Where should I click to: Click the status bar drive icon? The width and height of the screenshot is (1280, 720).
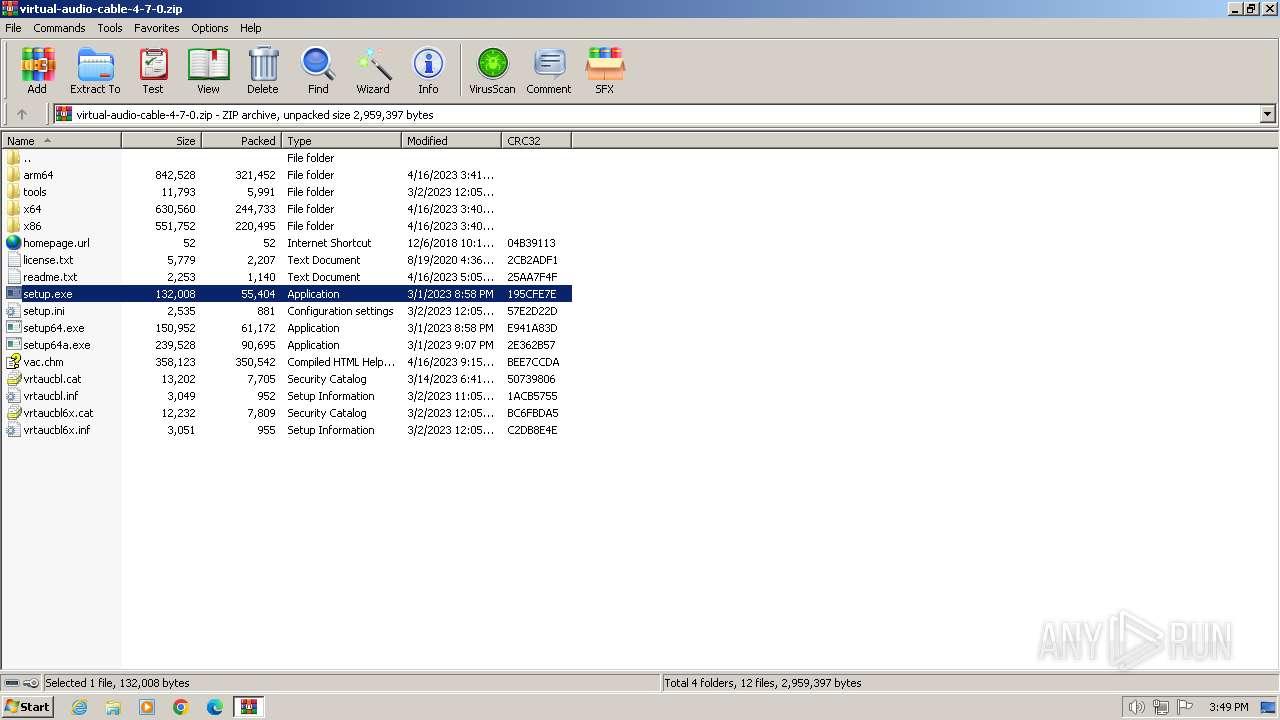[x=12, y=683]
